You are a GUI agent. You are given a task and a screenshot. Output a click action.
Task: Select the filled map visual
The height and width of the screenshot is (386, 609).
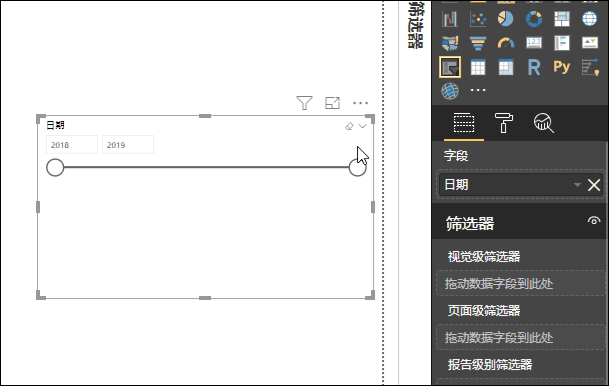pos(450,43)
